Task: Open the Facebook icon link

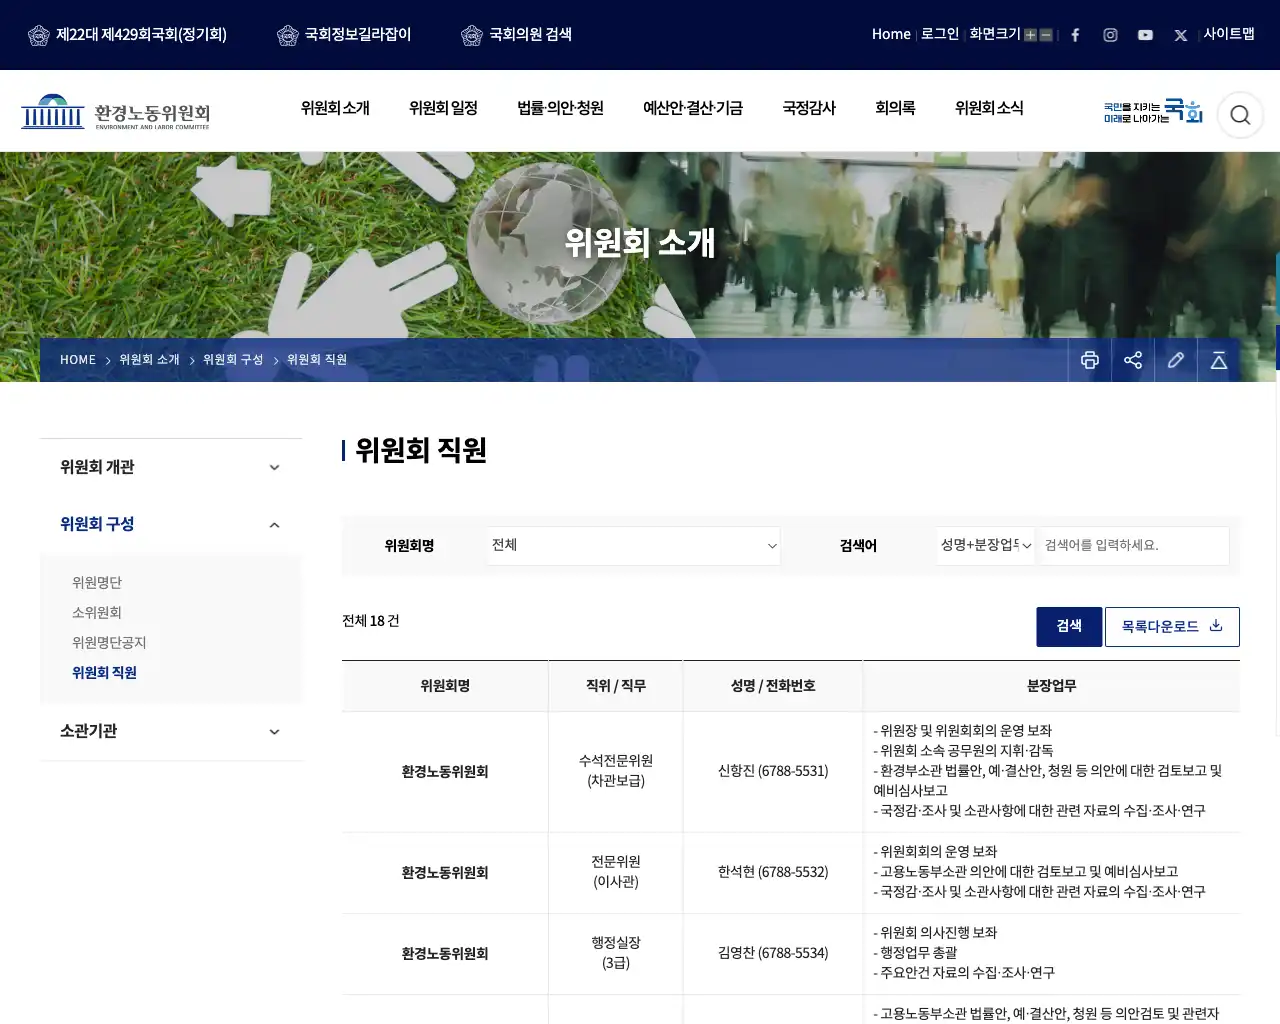Action: tap(1075, 35)
